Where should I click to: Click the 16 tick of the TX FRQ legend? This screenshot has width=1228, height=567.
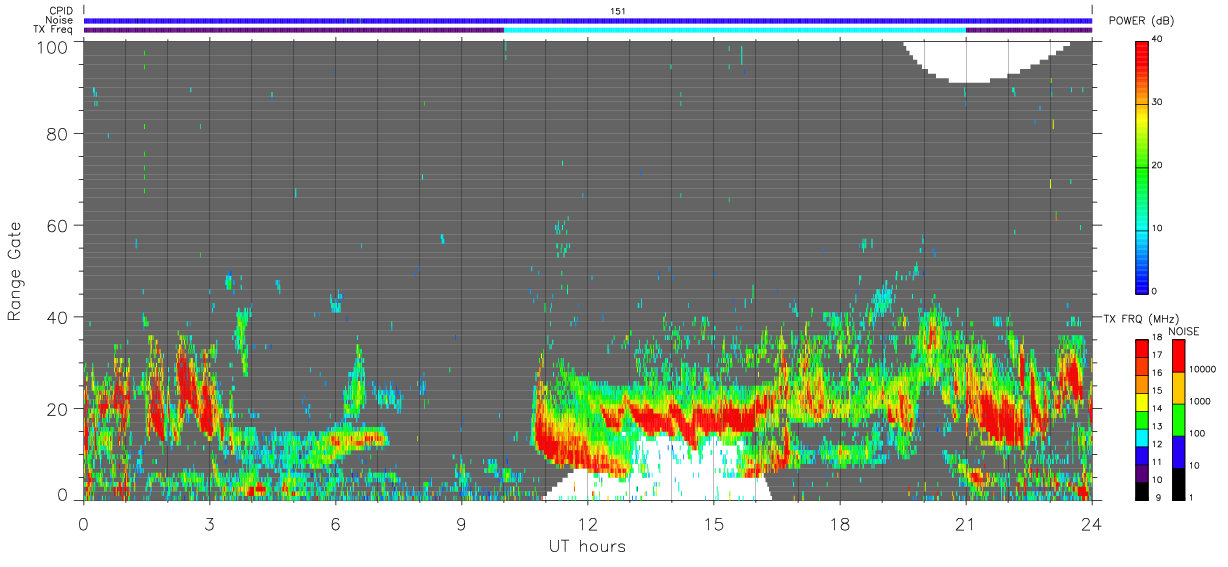tap(1157, 373)
